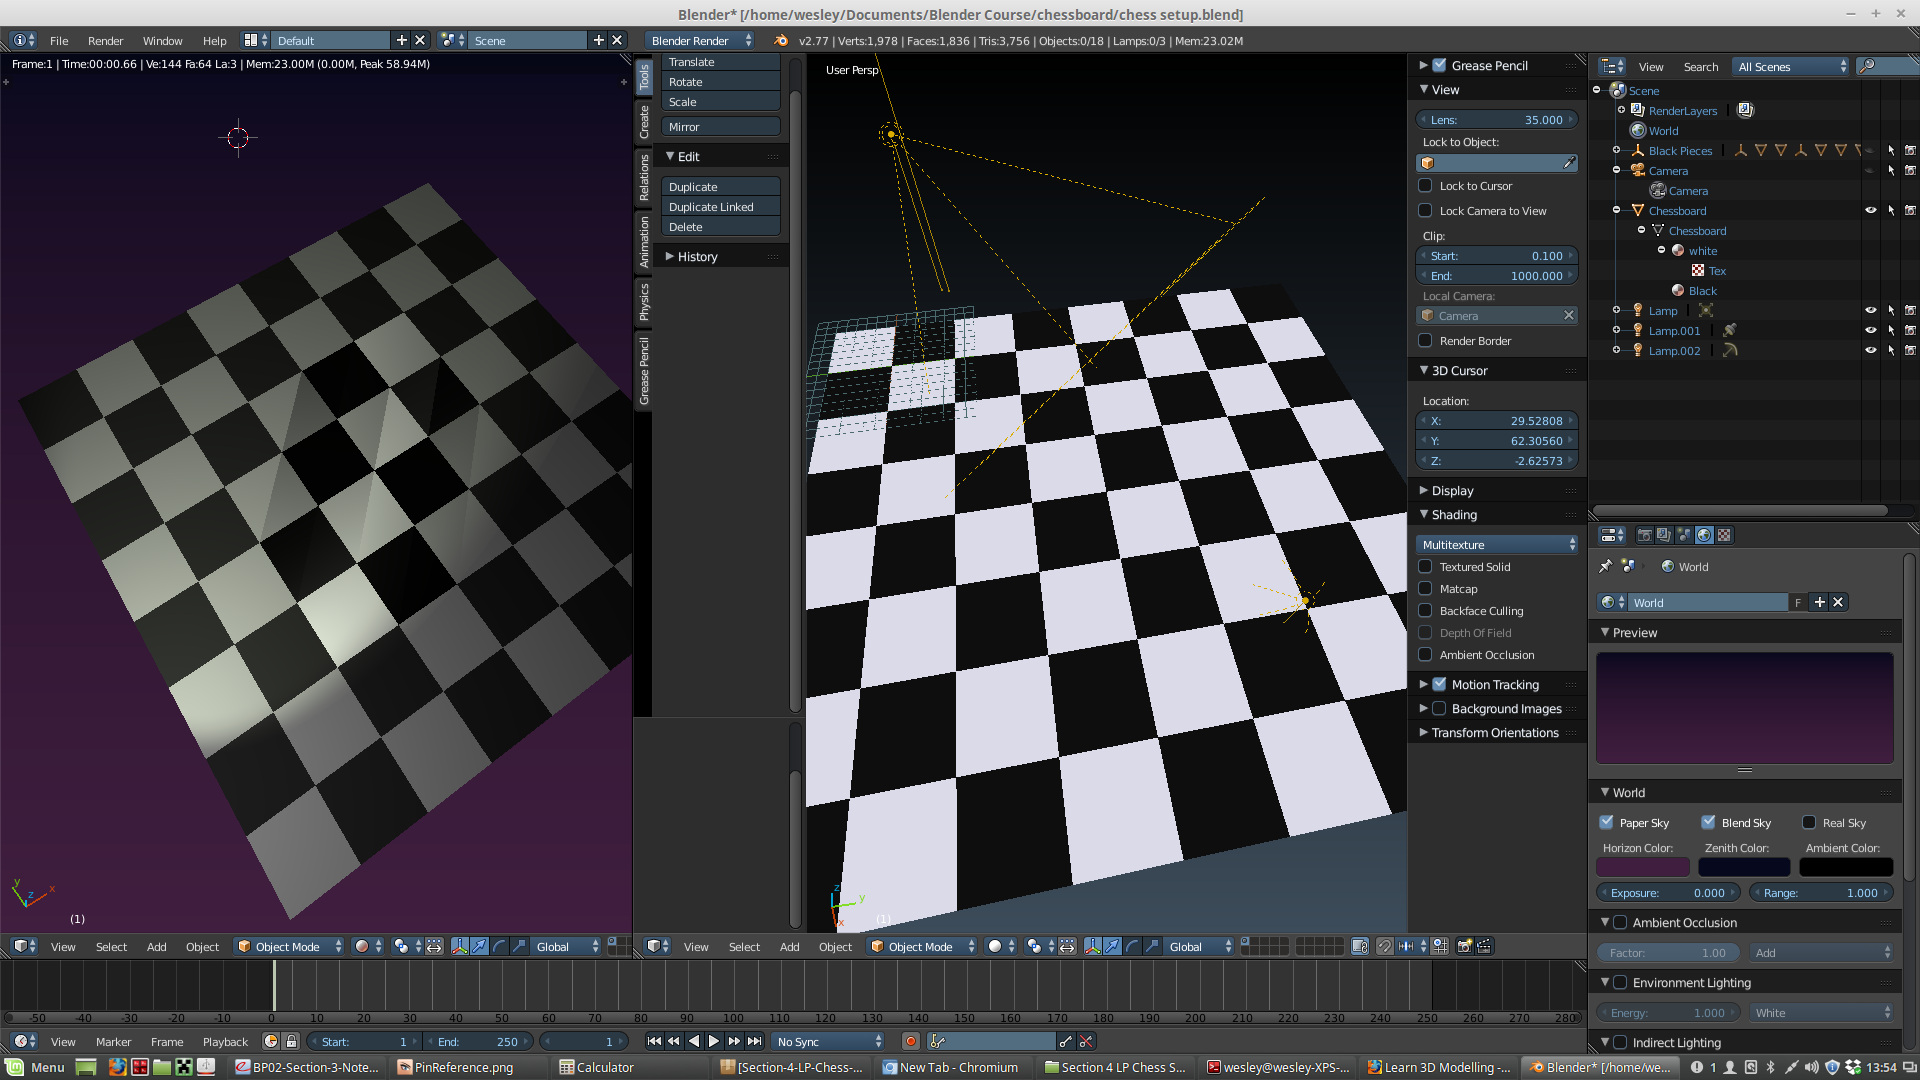1920x1080 pixels.
Task: Open the Render menu
Action: 105,41
